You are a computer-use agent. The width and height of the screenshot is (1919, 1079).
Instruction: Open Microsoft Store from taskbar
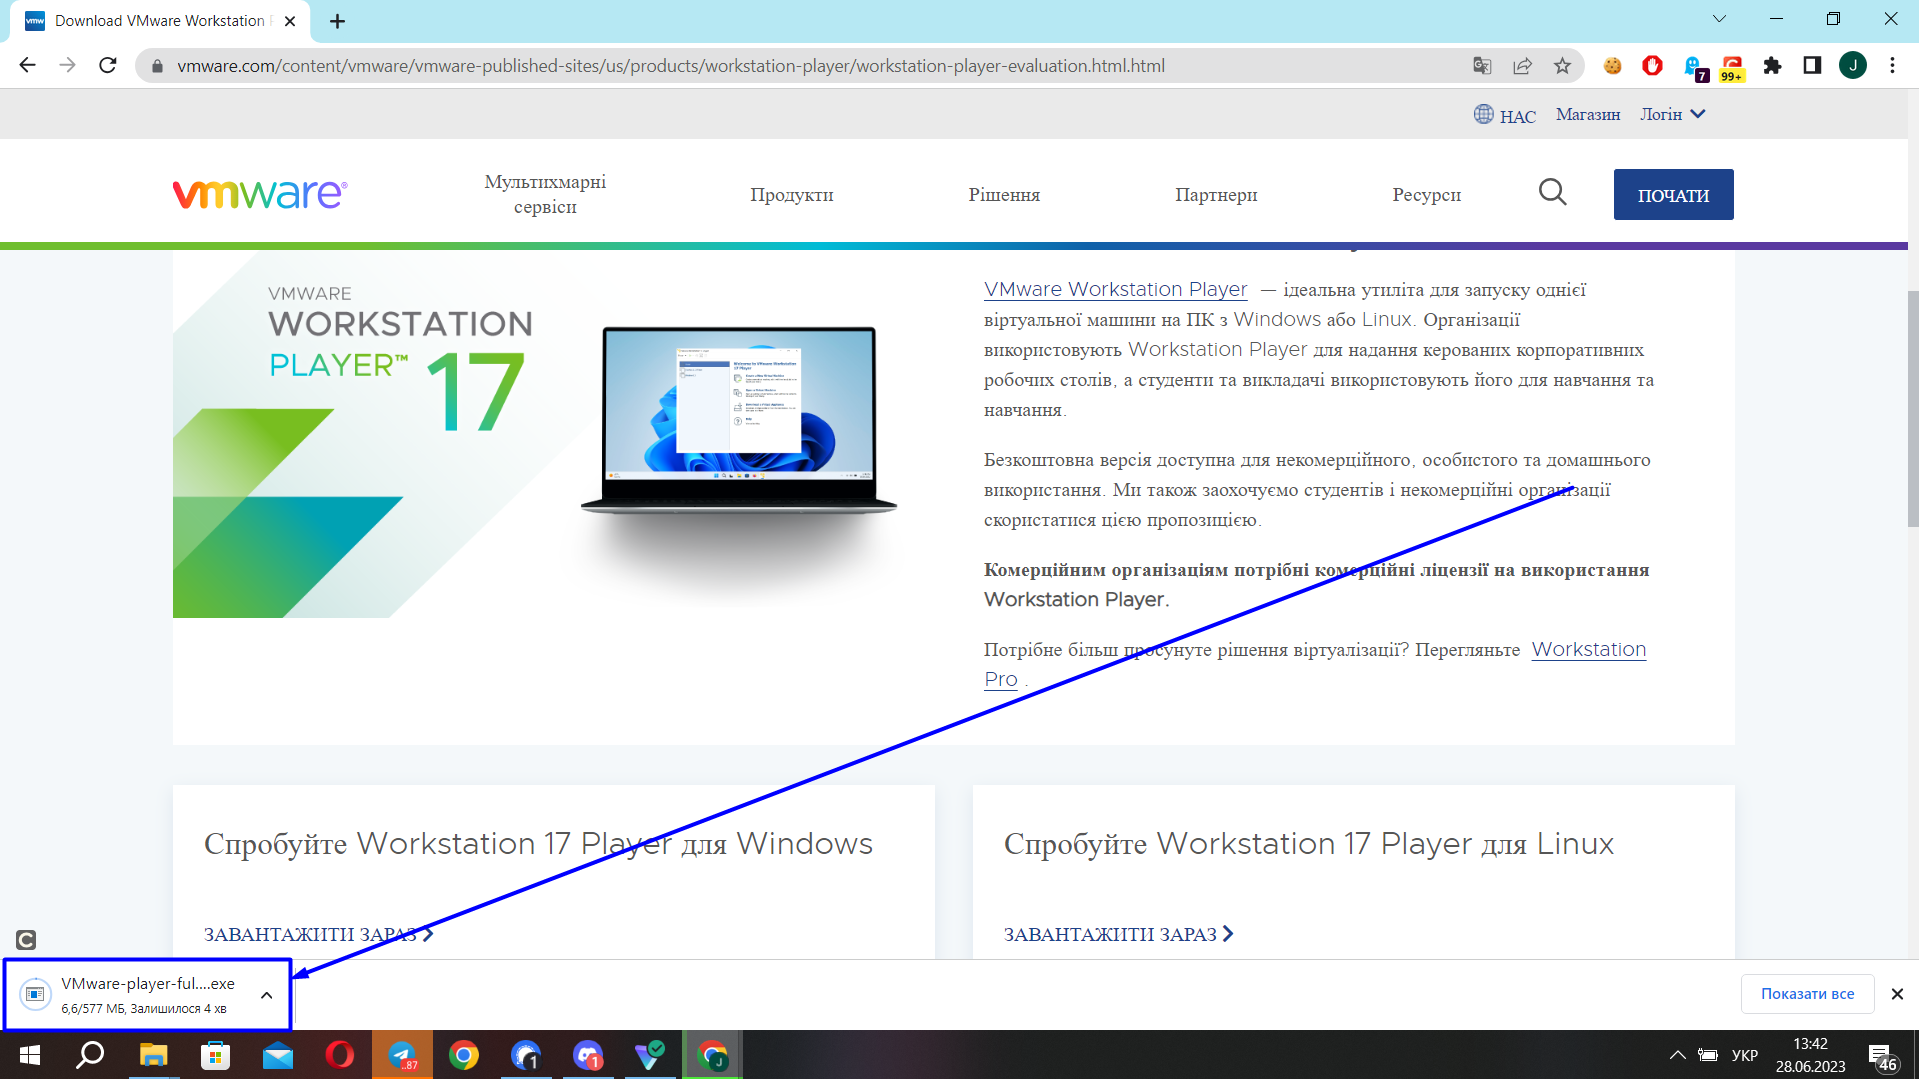(x=215, y=1055)
